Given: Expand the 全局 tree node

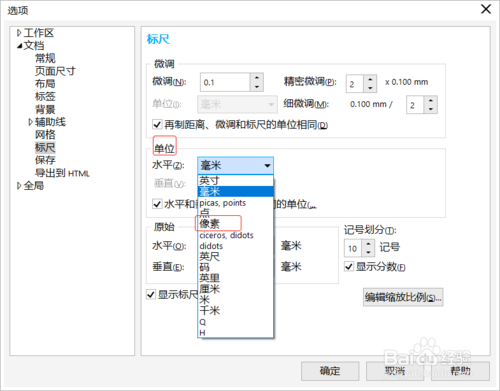Looking at the screenshot, I should [19, 186].
